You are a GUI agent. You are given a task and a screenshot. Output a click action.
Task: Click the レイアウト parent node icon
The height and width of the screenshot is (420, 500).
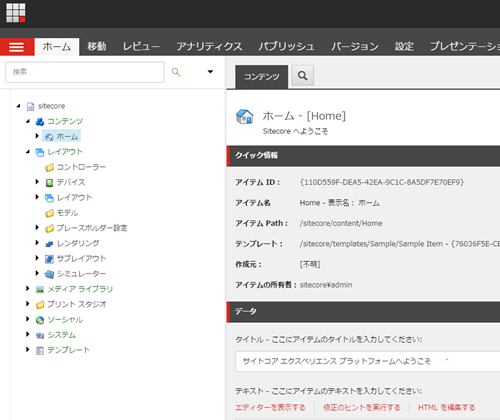(x=40, y=152)
